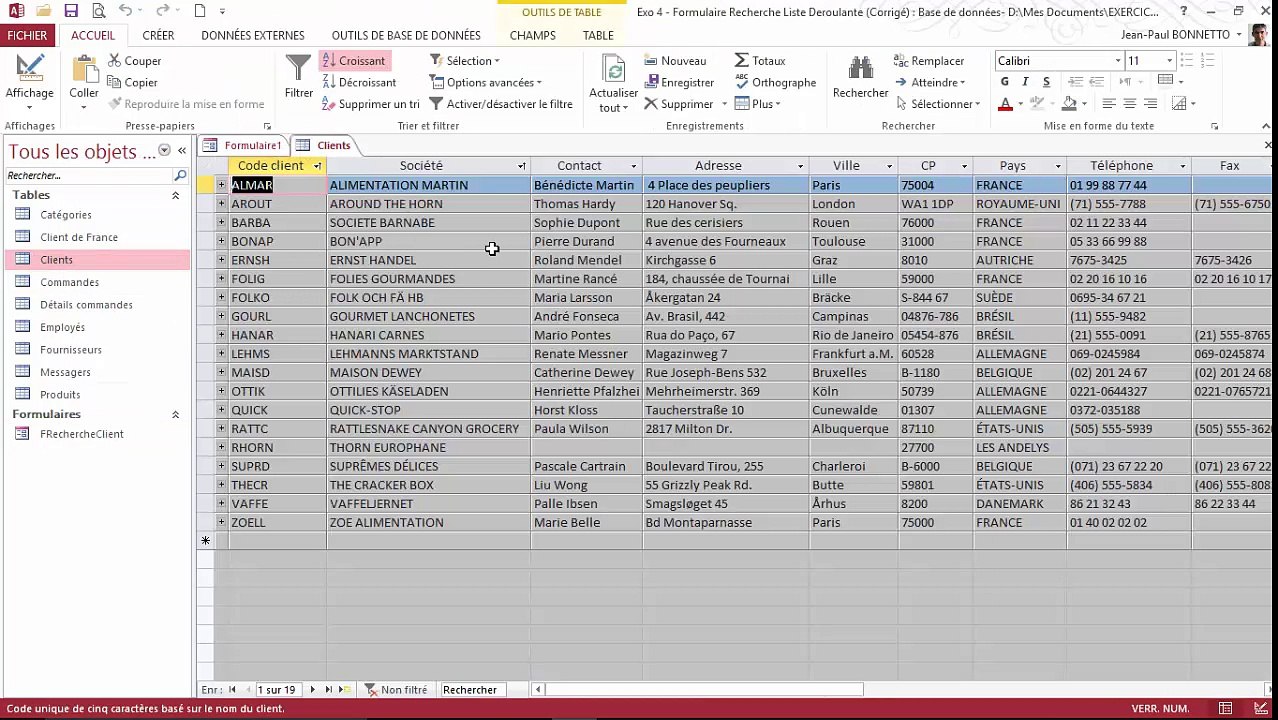Save the record with Enregistrer
Image resolution: width=1278 pixels, height=720 pixels.
click(x=679, y=83)
